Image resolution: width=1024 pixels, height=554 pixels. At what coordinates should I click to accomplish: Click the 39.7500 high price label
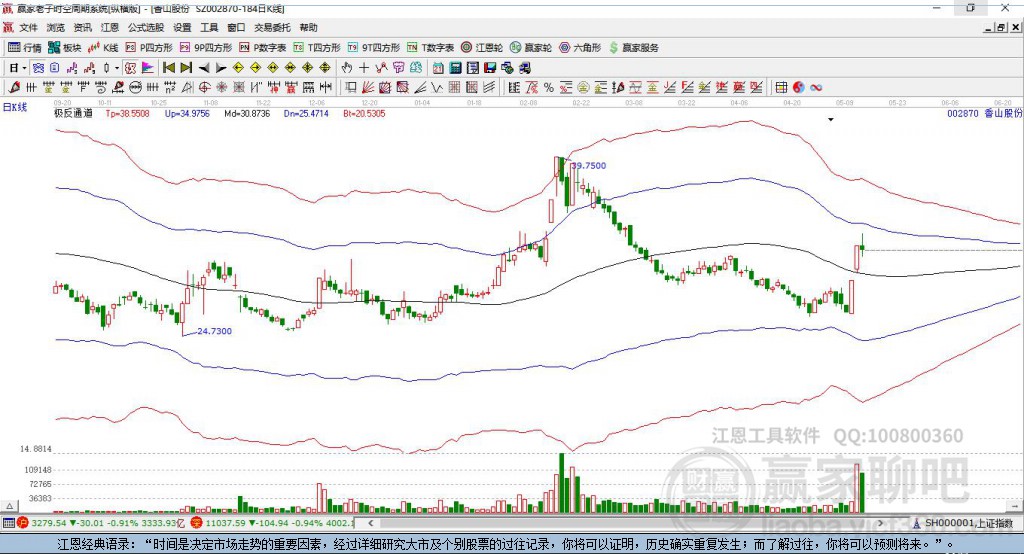tap(588, 165)
